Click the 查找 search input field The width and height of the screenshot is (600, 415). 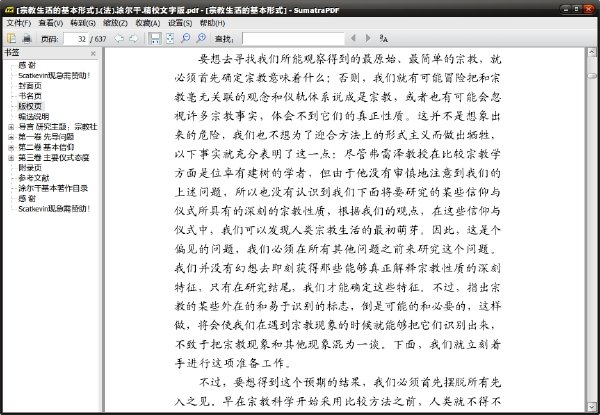293,39
